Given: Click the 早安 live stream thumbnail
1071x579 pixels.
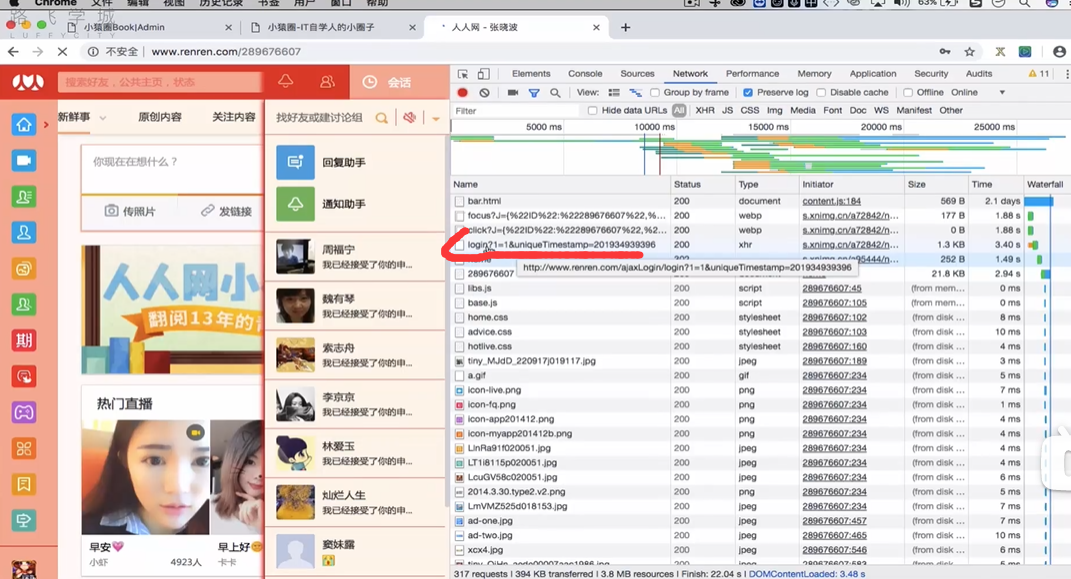Looking at the screenshot, I should (x=145, y=477).
